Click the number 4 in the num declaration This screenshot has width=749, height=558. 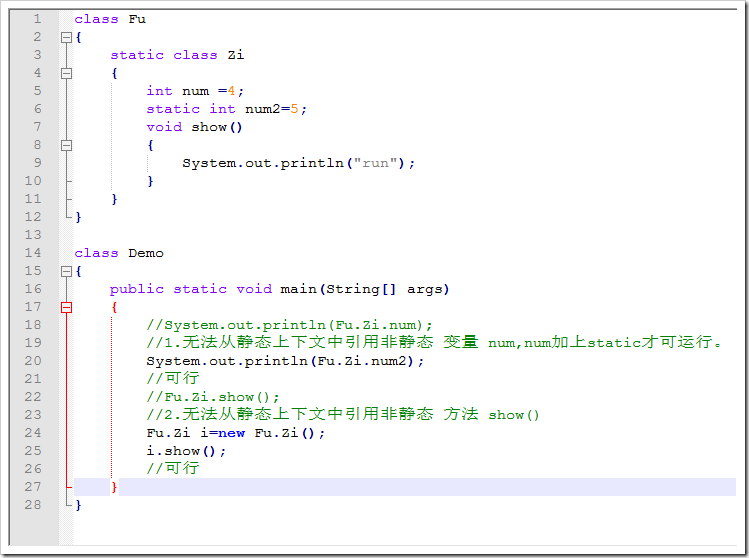(235, 91)
